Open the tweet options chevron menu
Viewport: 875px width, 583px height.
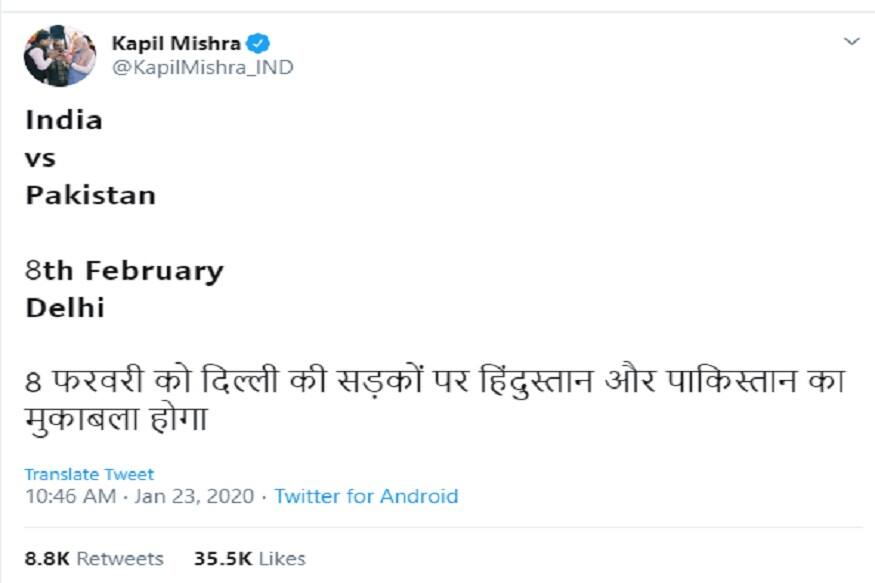[851, 42]
